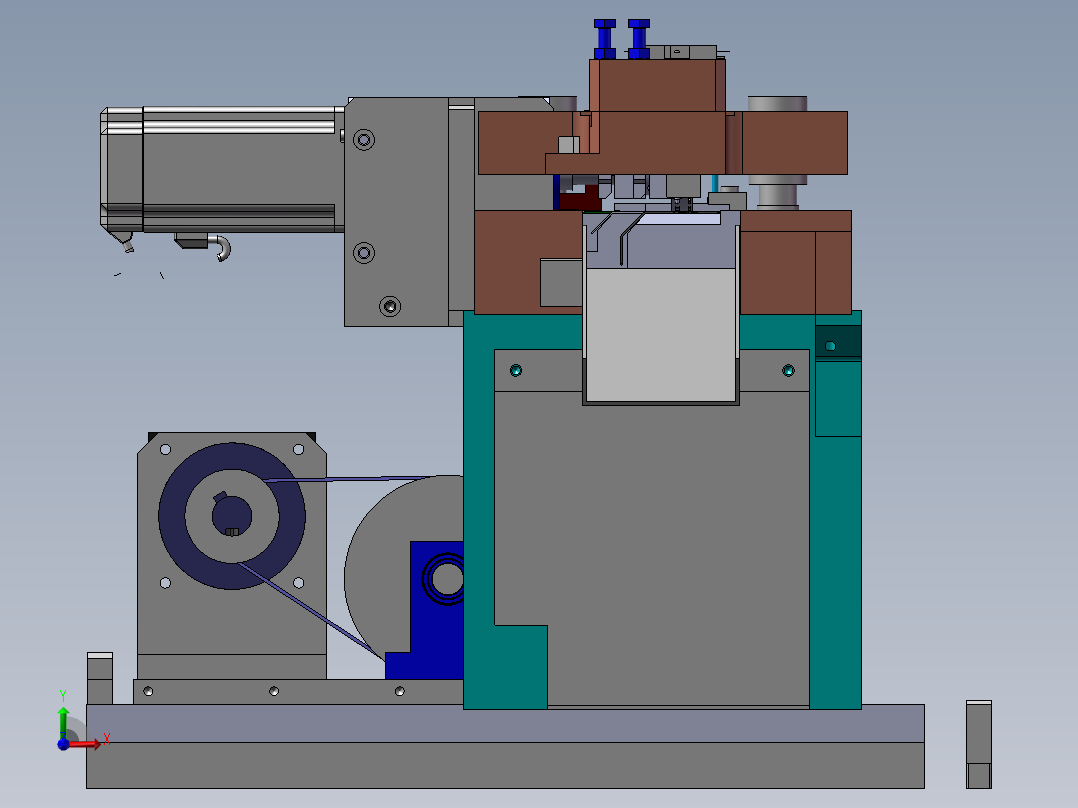Select the dark navy belt pulley ring

coord(232,516)
